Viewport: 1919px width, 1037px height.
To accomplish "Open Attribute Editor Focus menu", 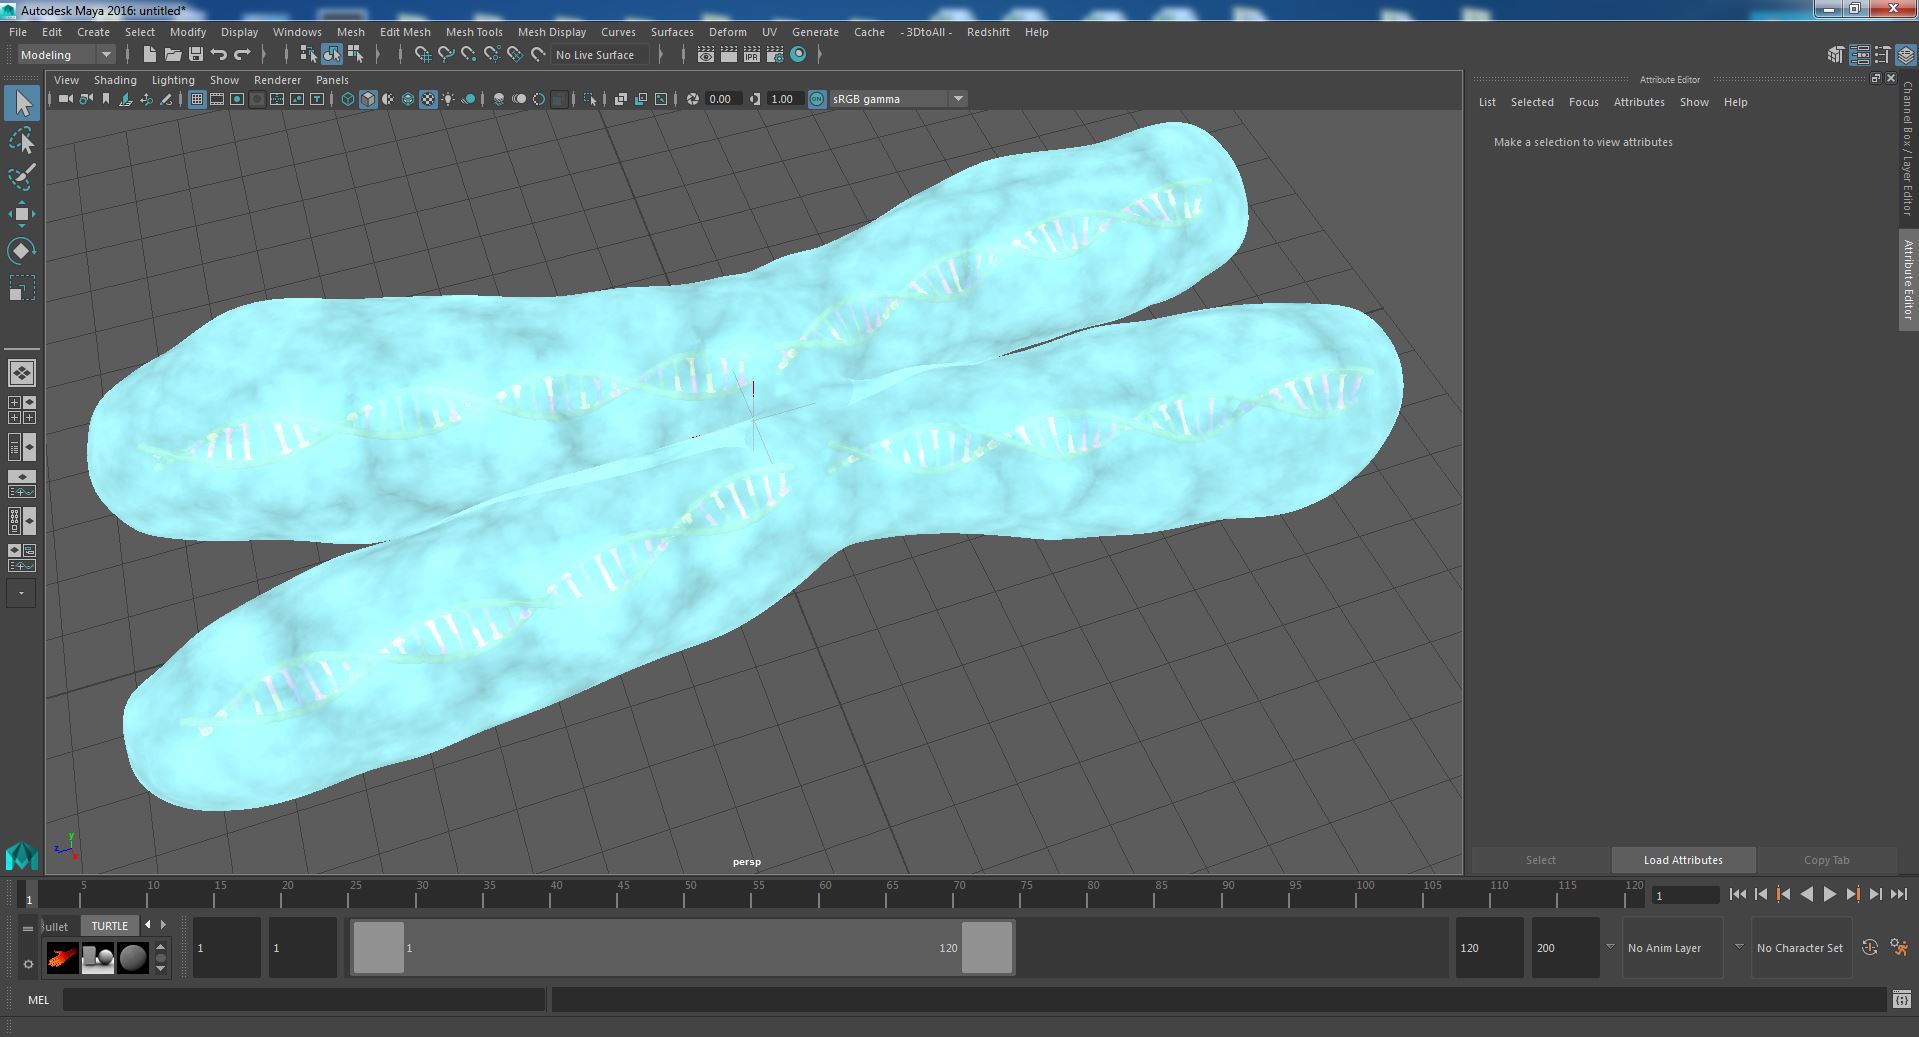I will click(1583, 102).
